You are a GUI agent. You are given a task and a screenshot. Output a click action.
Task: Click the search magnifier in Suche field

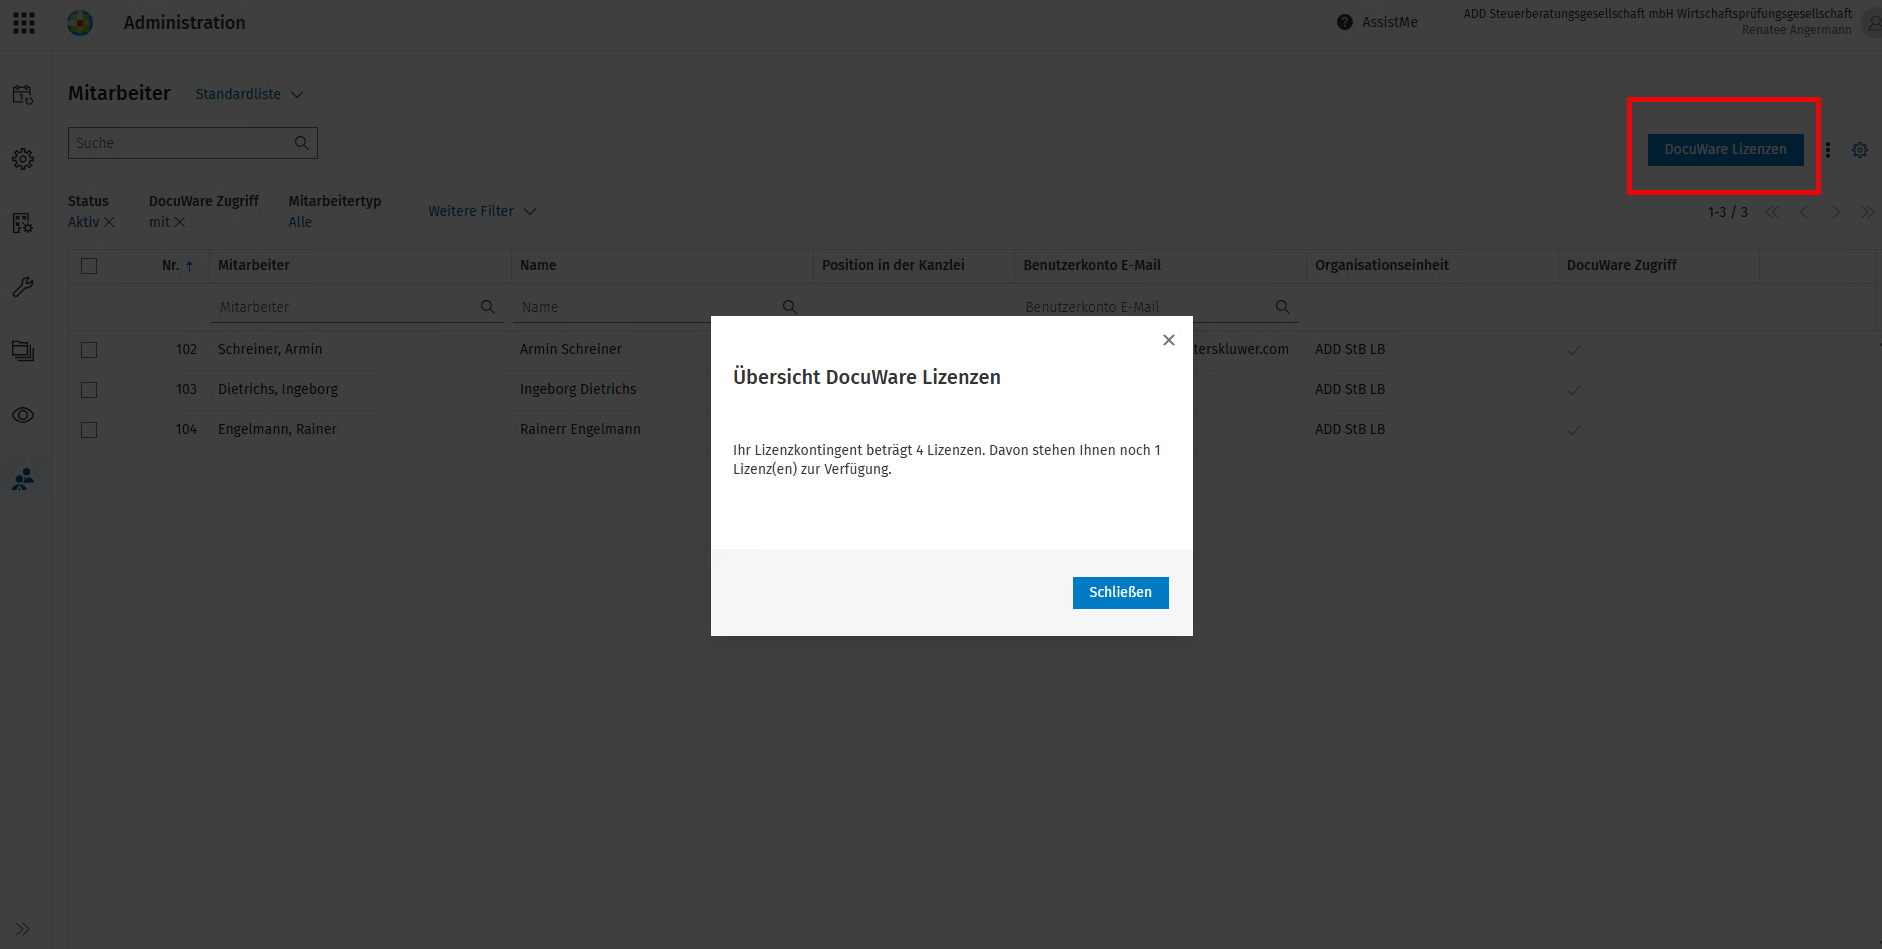tap(301, 143)
